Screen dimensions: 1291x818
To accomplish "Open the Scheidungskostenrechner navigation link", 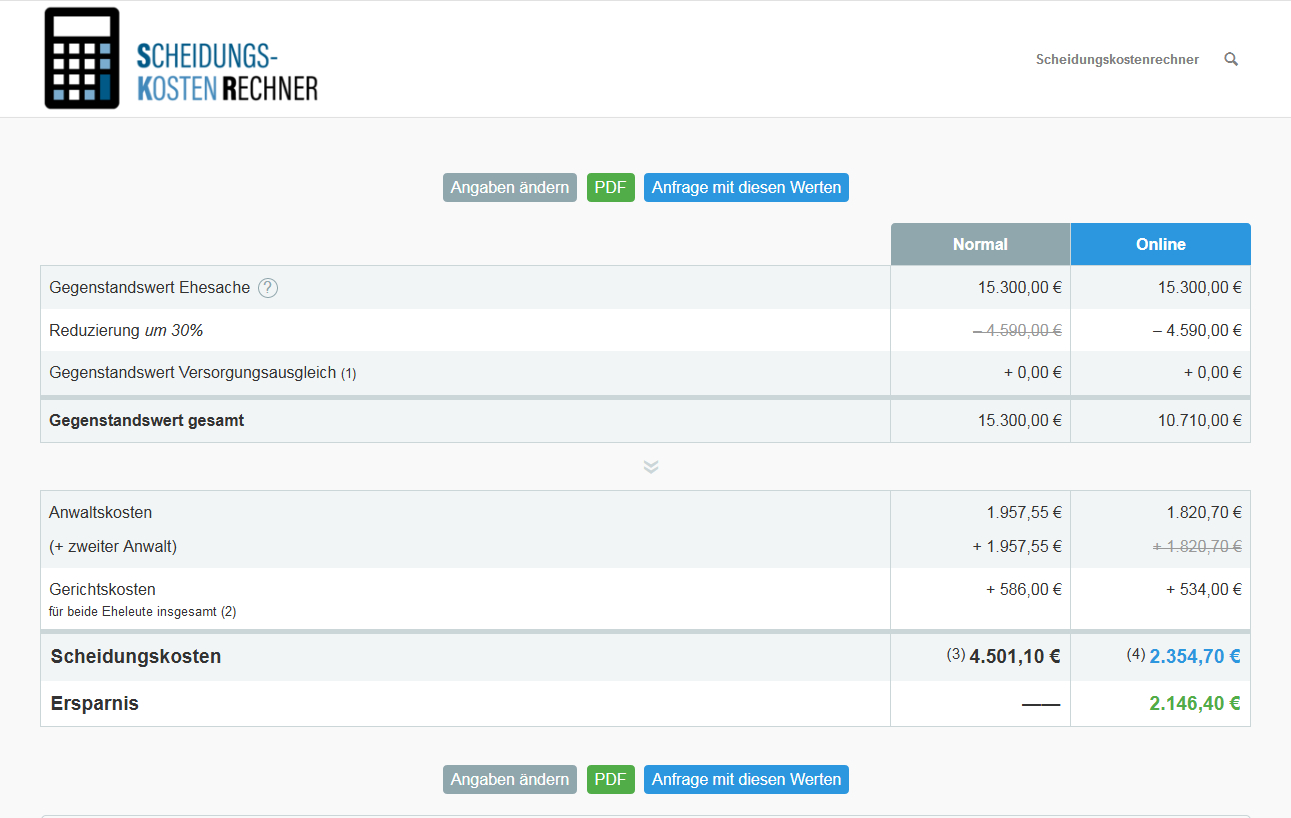I will 1117,59.
